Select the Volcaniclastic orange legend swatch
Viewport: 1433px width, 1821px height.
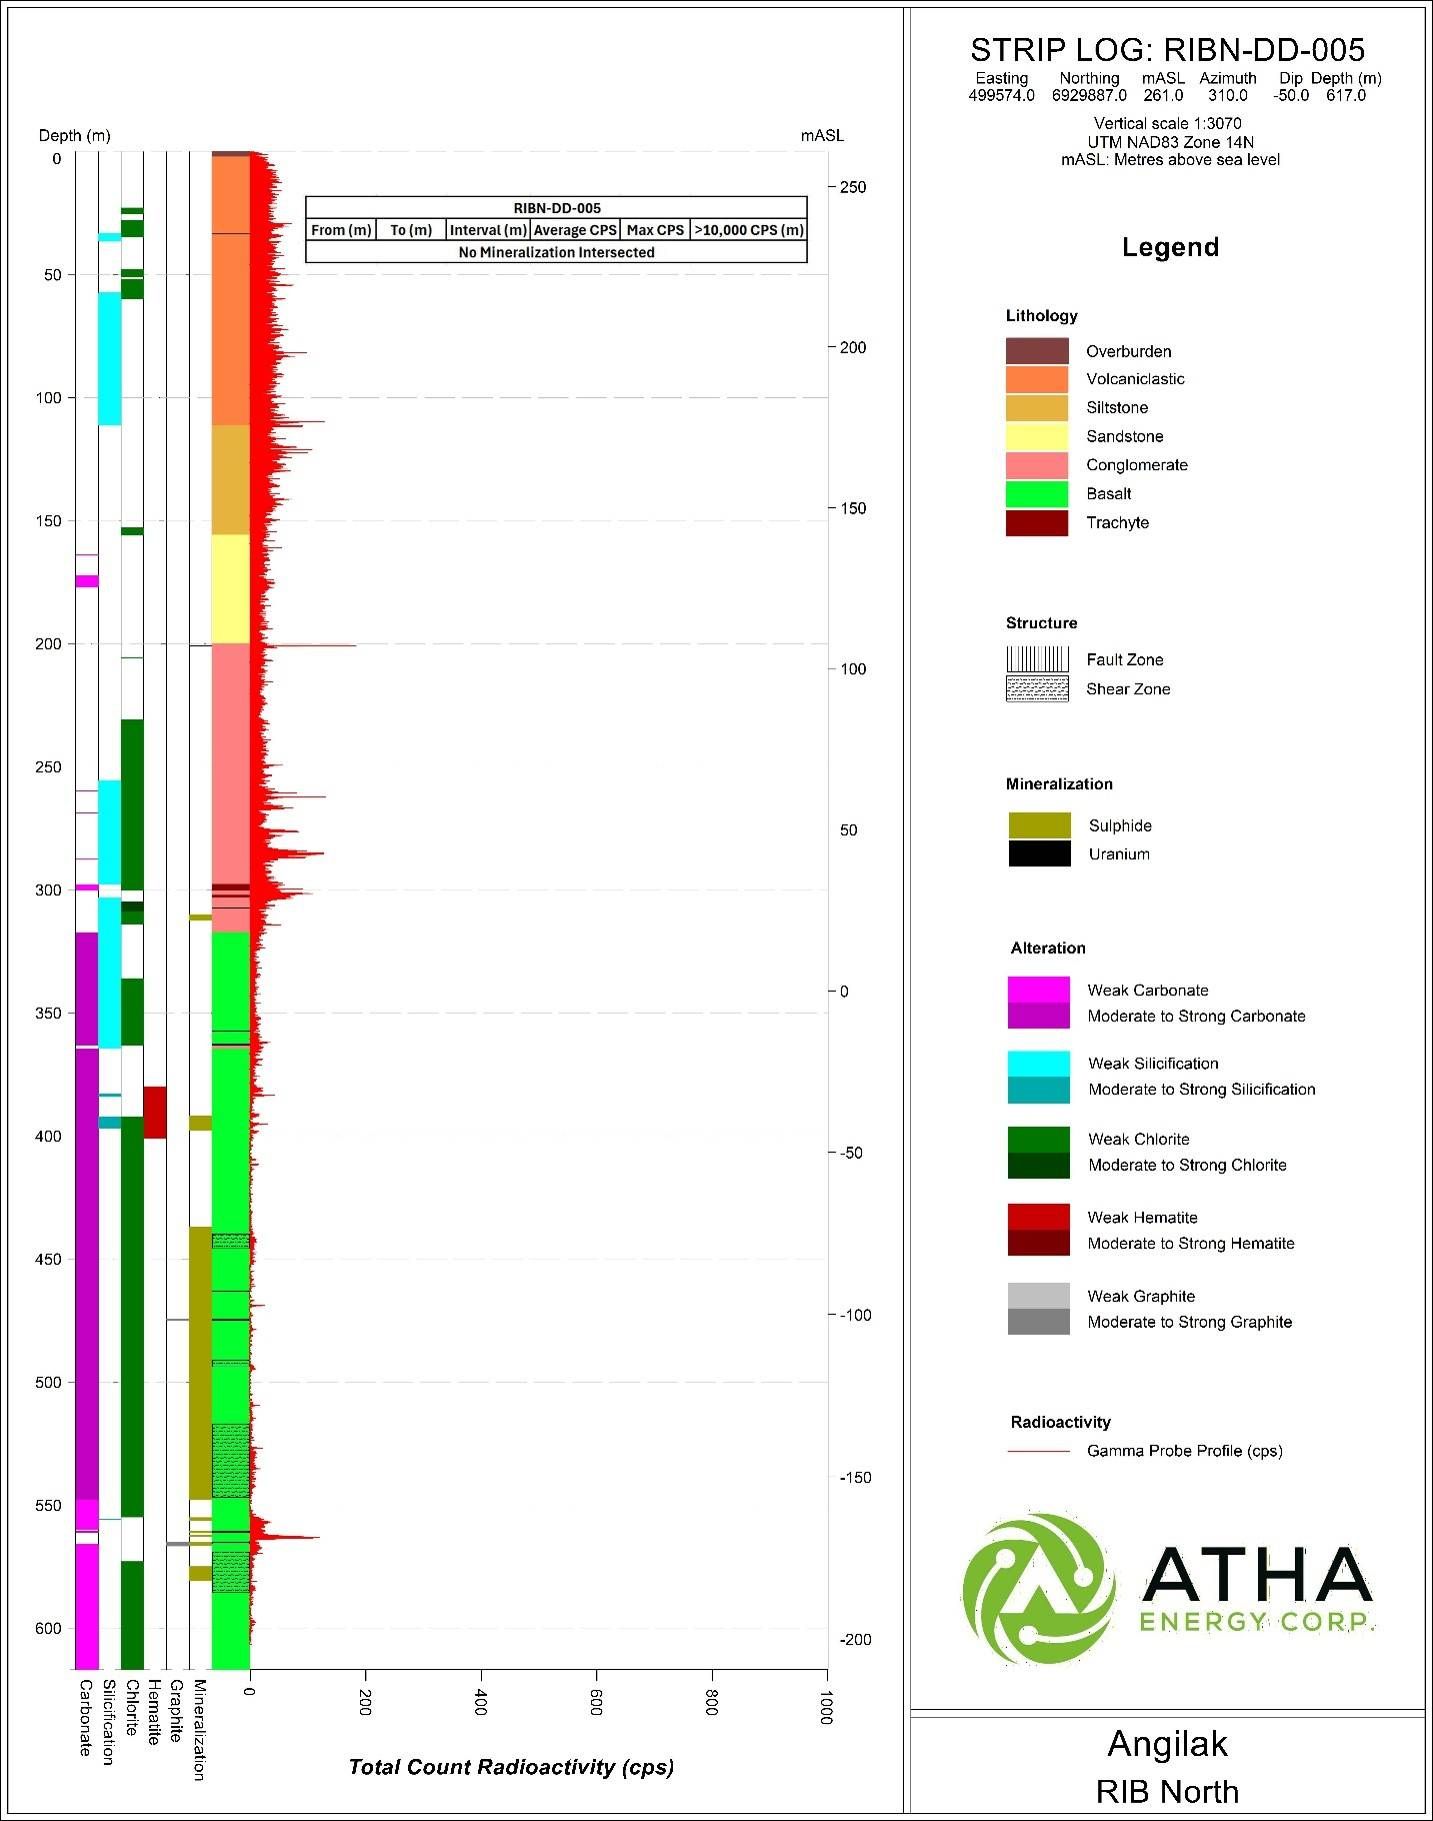pyautogui.click(x=1037, y=379)
